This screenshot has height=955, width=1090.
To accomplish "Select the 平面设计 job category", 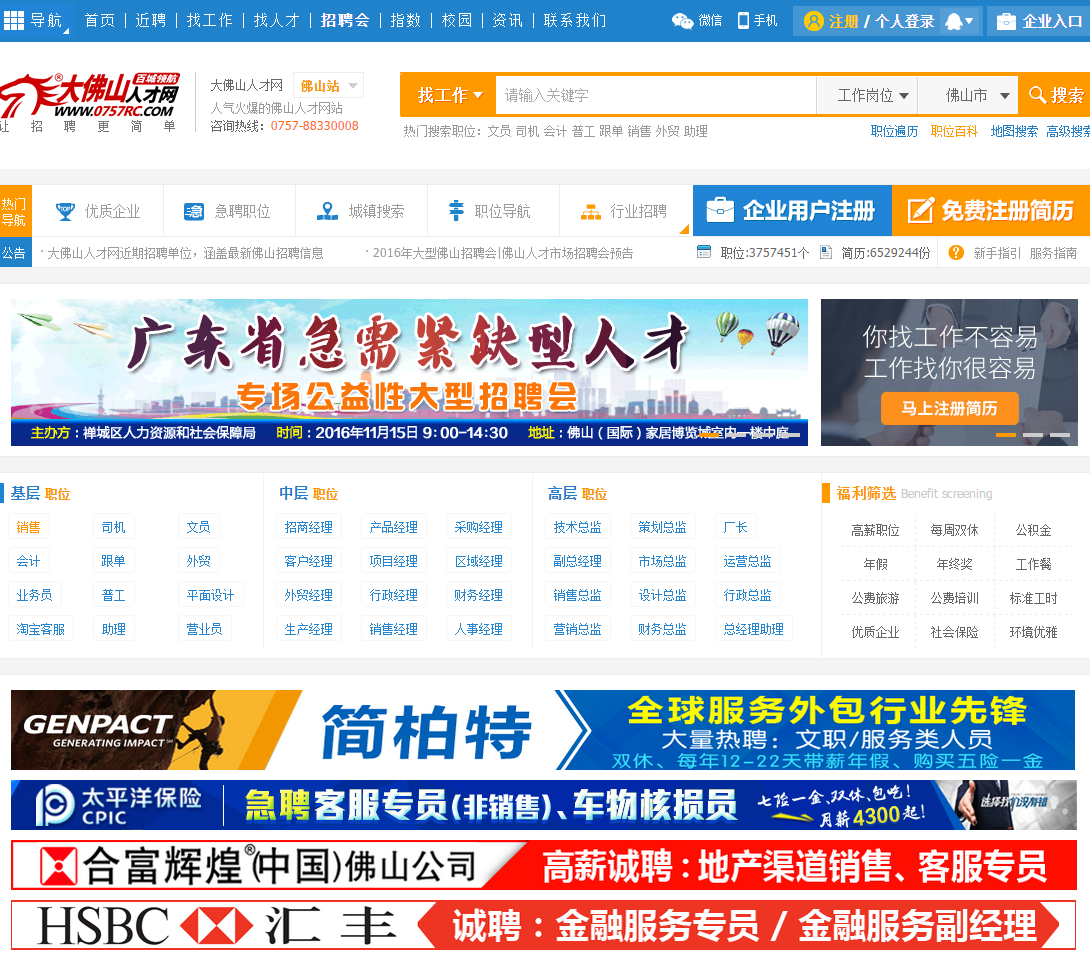I will (210, 595).
